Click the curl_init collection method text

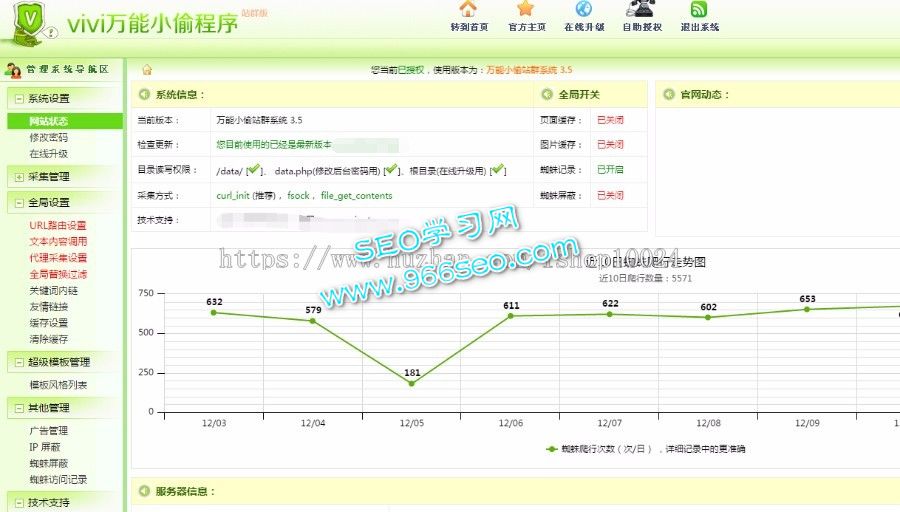pyautogui.click(x=233, y=196)
